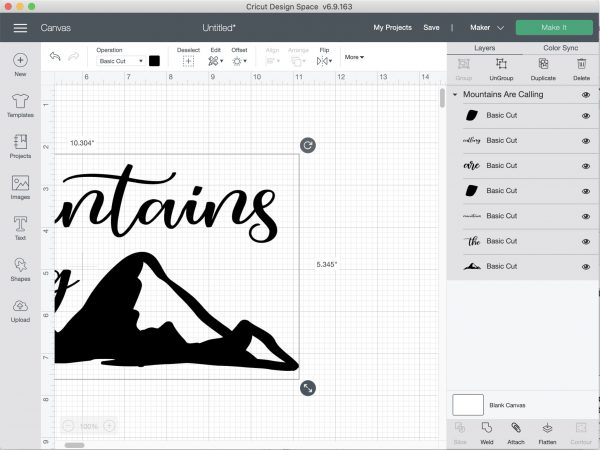The height and width of the screenshot is (450, 600).
Task: Select the 'calling' layer thumbnail
Action: pyautogui.click(x=471, y=140)
